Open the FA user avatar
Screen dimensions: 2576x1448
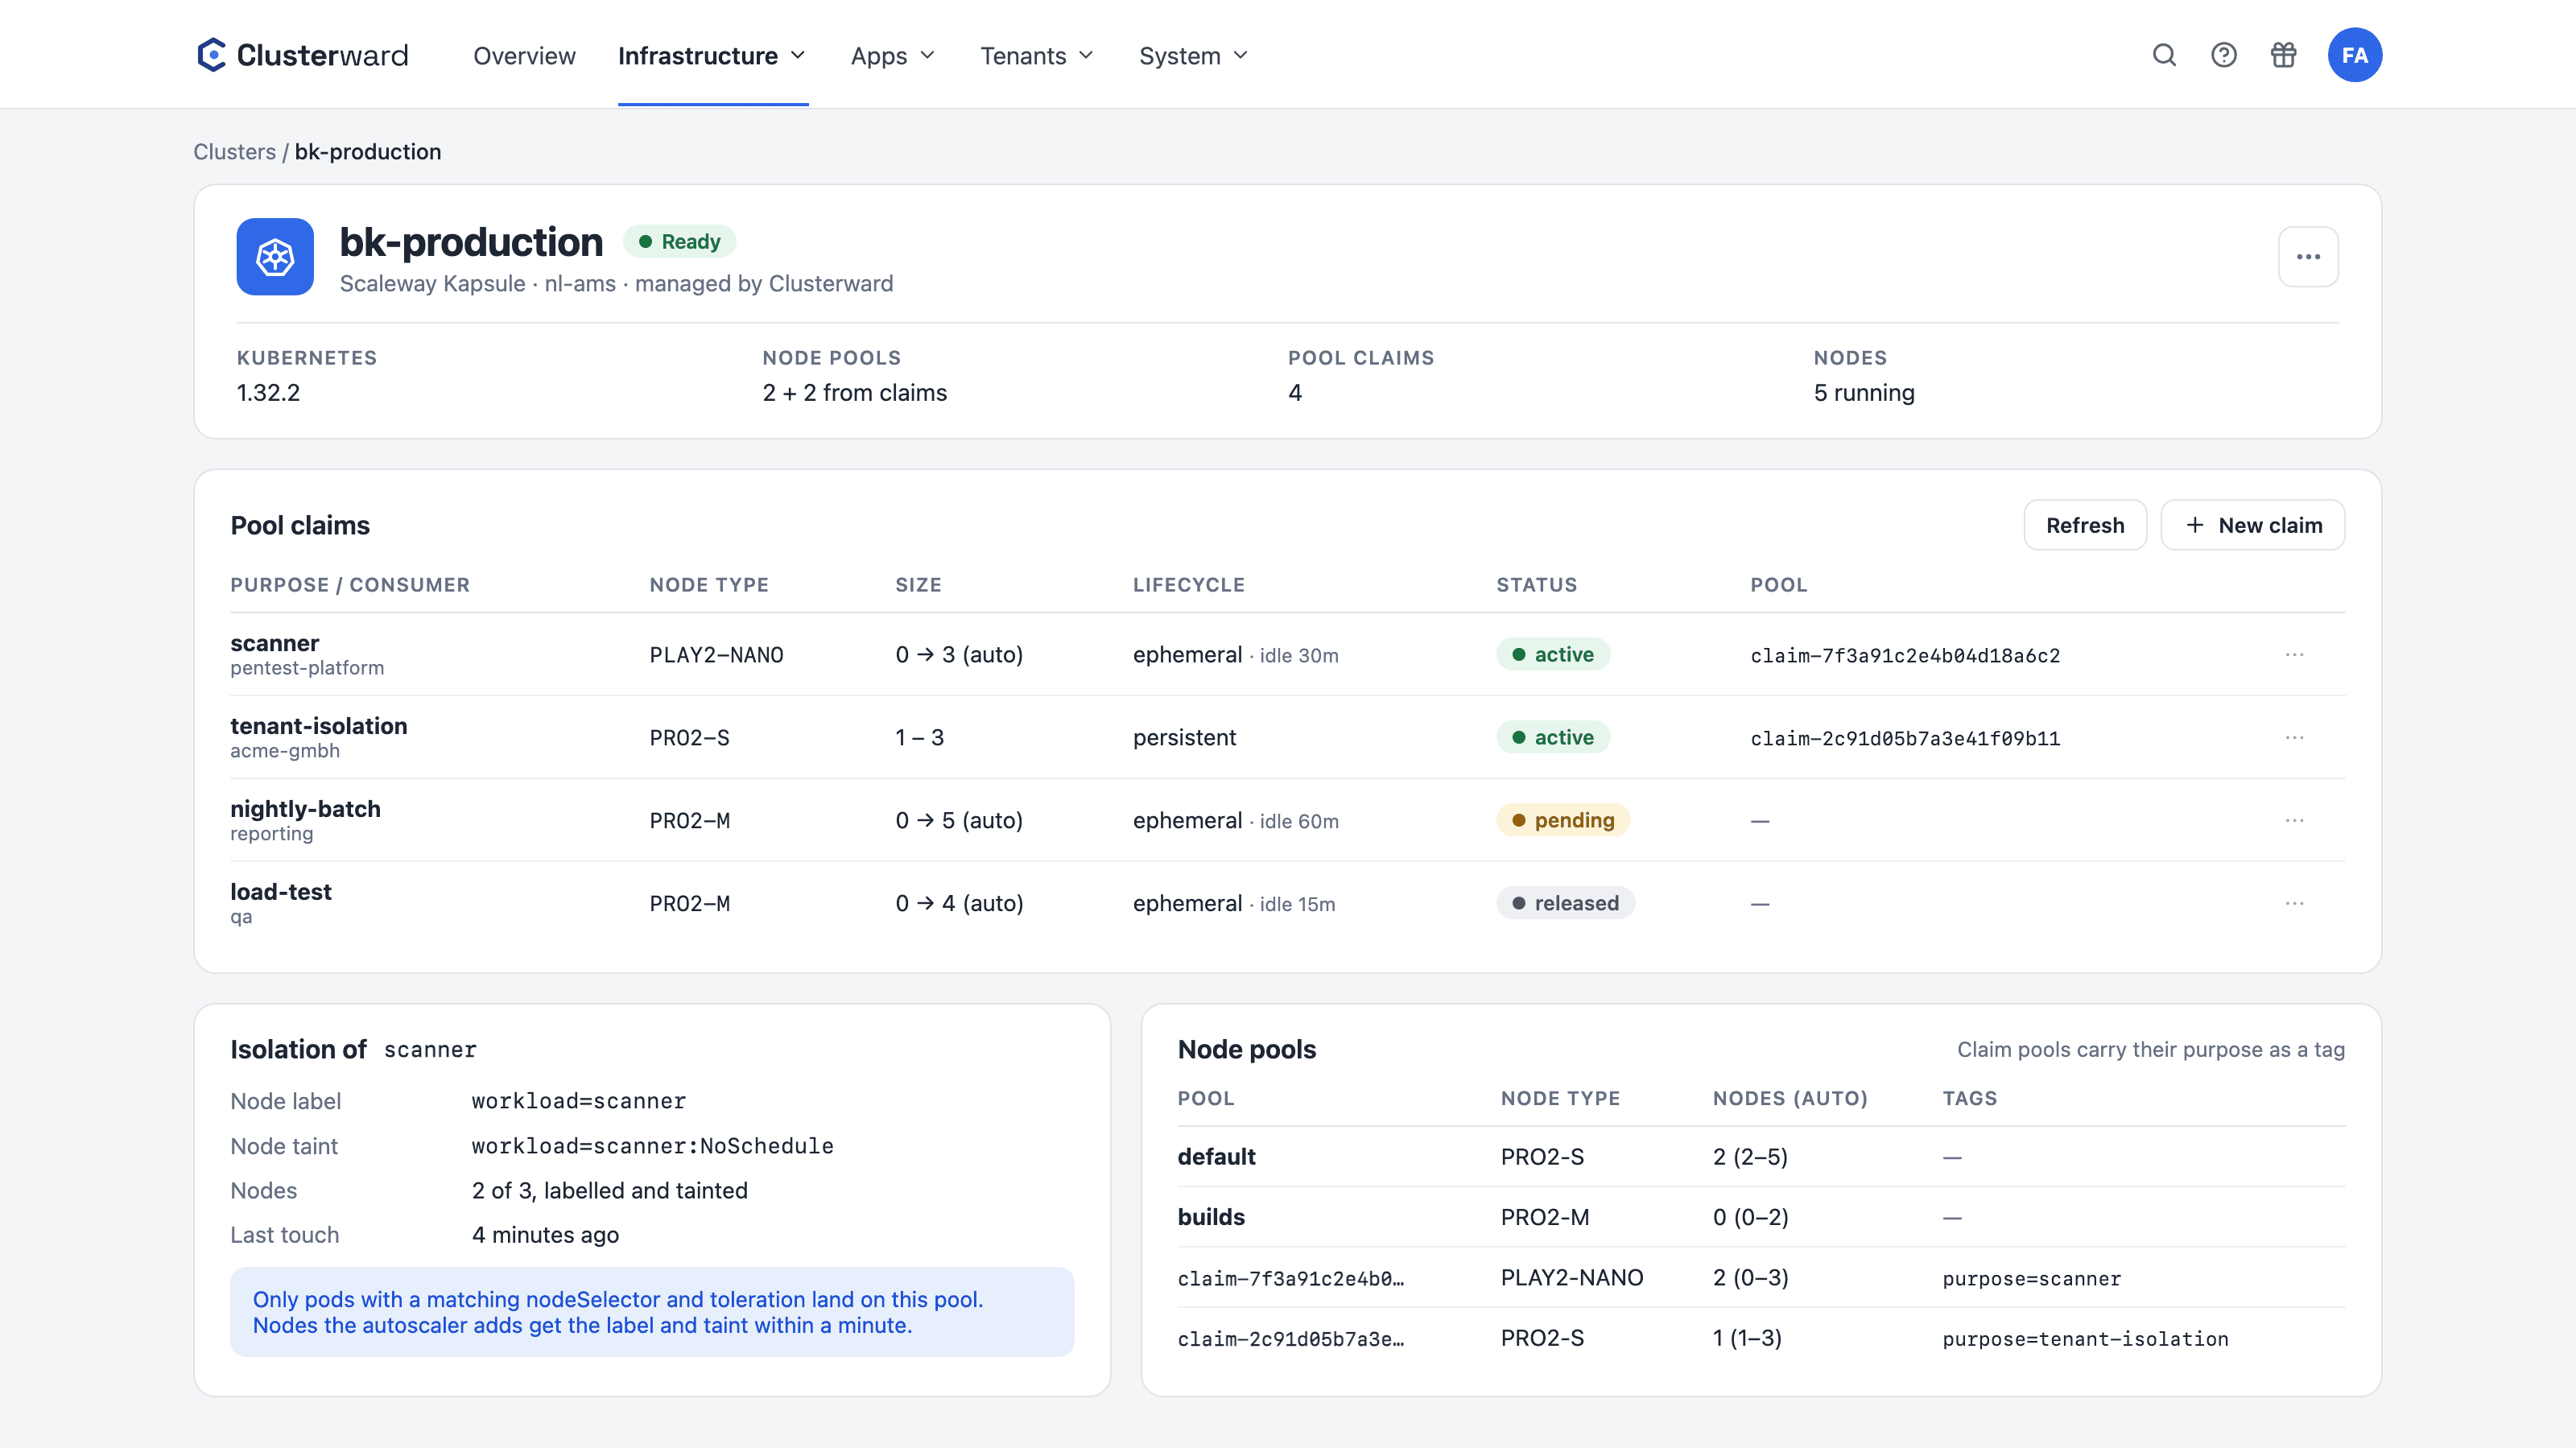(2354, 55)
